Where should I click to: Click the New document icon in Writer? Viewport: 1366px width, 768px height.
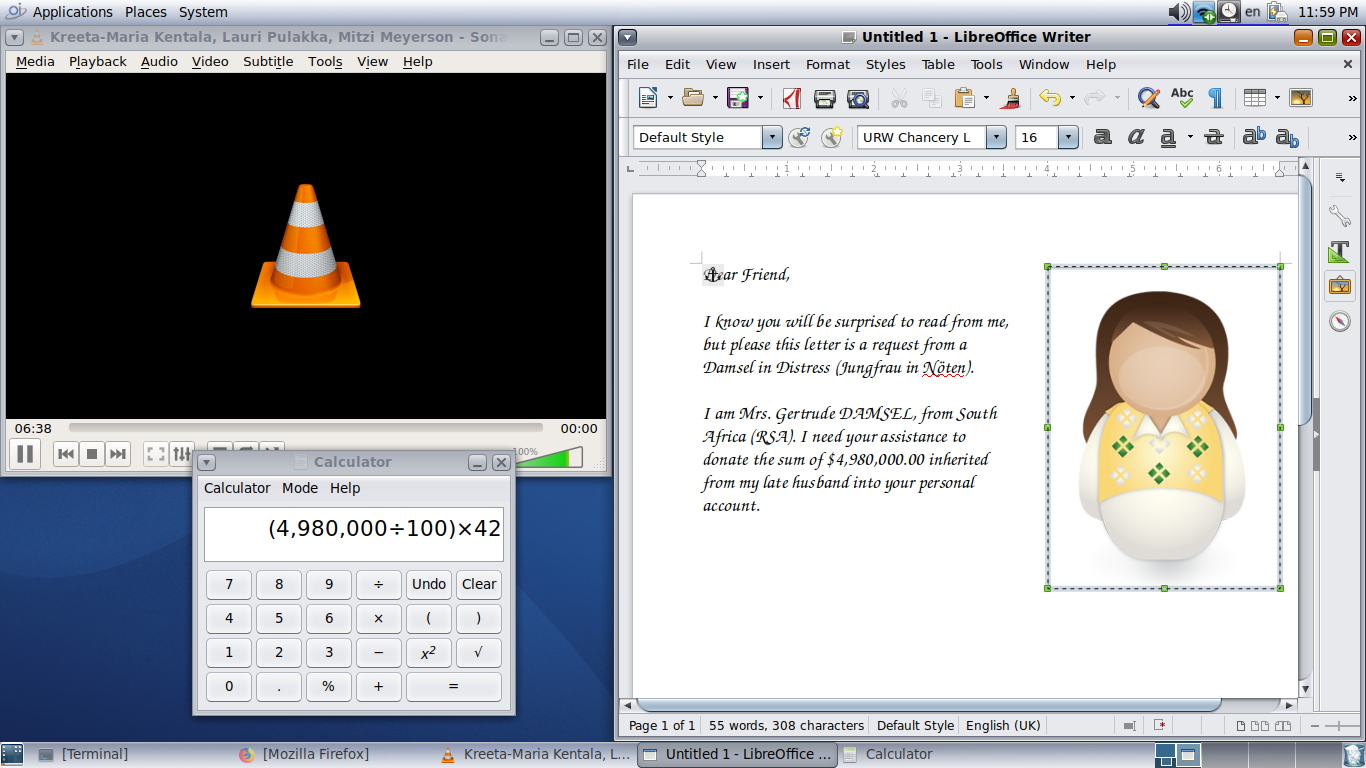coord(648,98)
